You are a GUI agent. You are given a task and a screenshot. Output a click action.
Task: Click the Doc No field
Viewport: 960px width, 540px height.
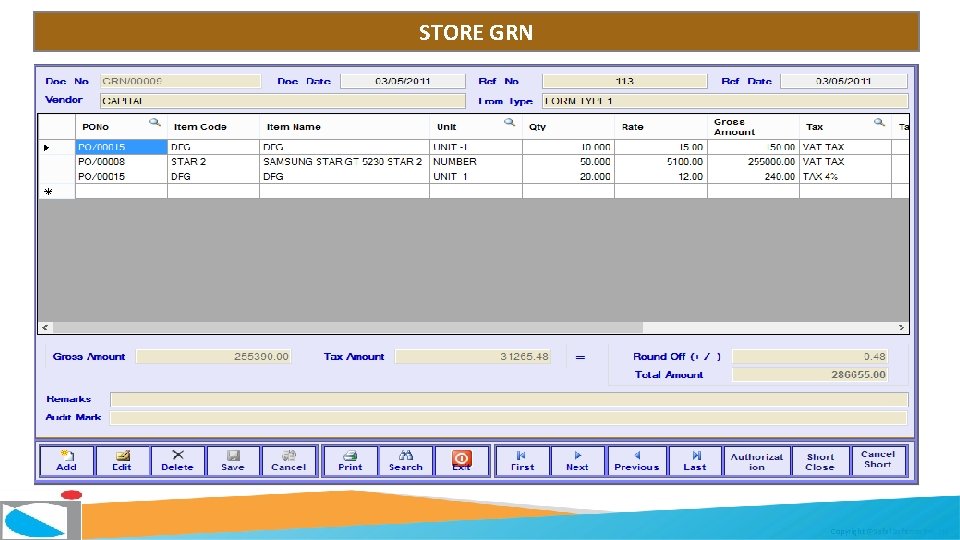(180, 81)
